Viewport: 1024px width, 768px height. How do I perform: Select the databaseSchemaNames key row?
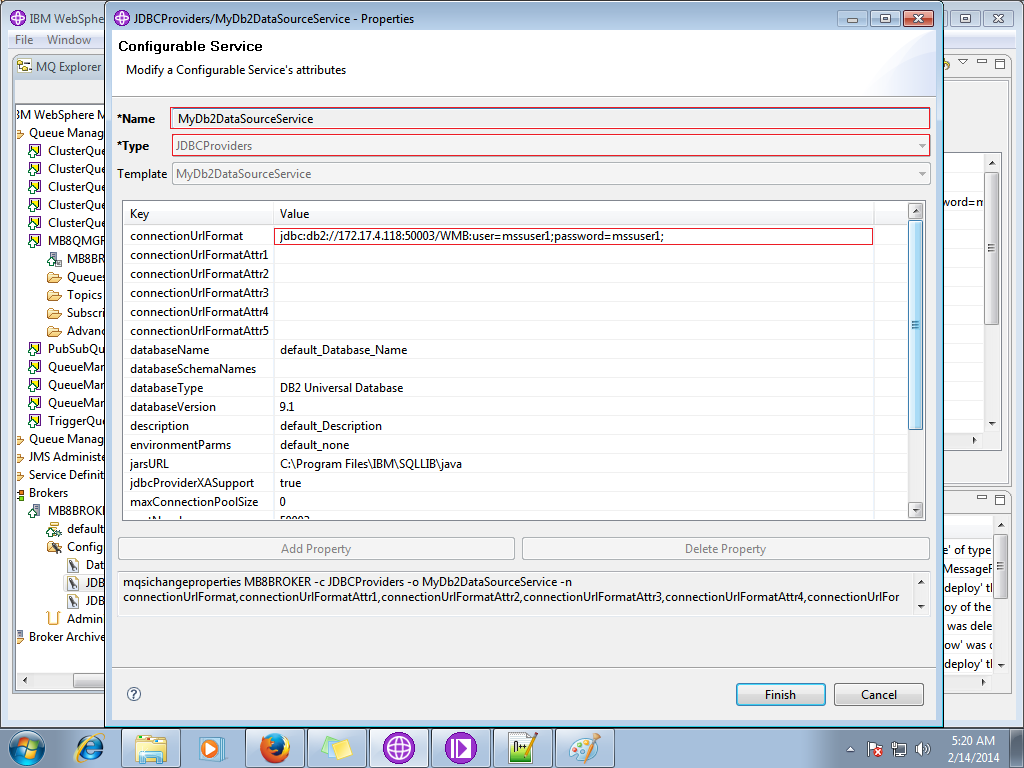click(x=193, y=368)
